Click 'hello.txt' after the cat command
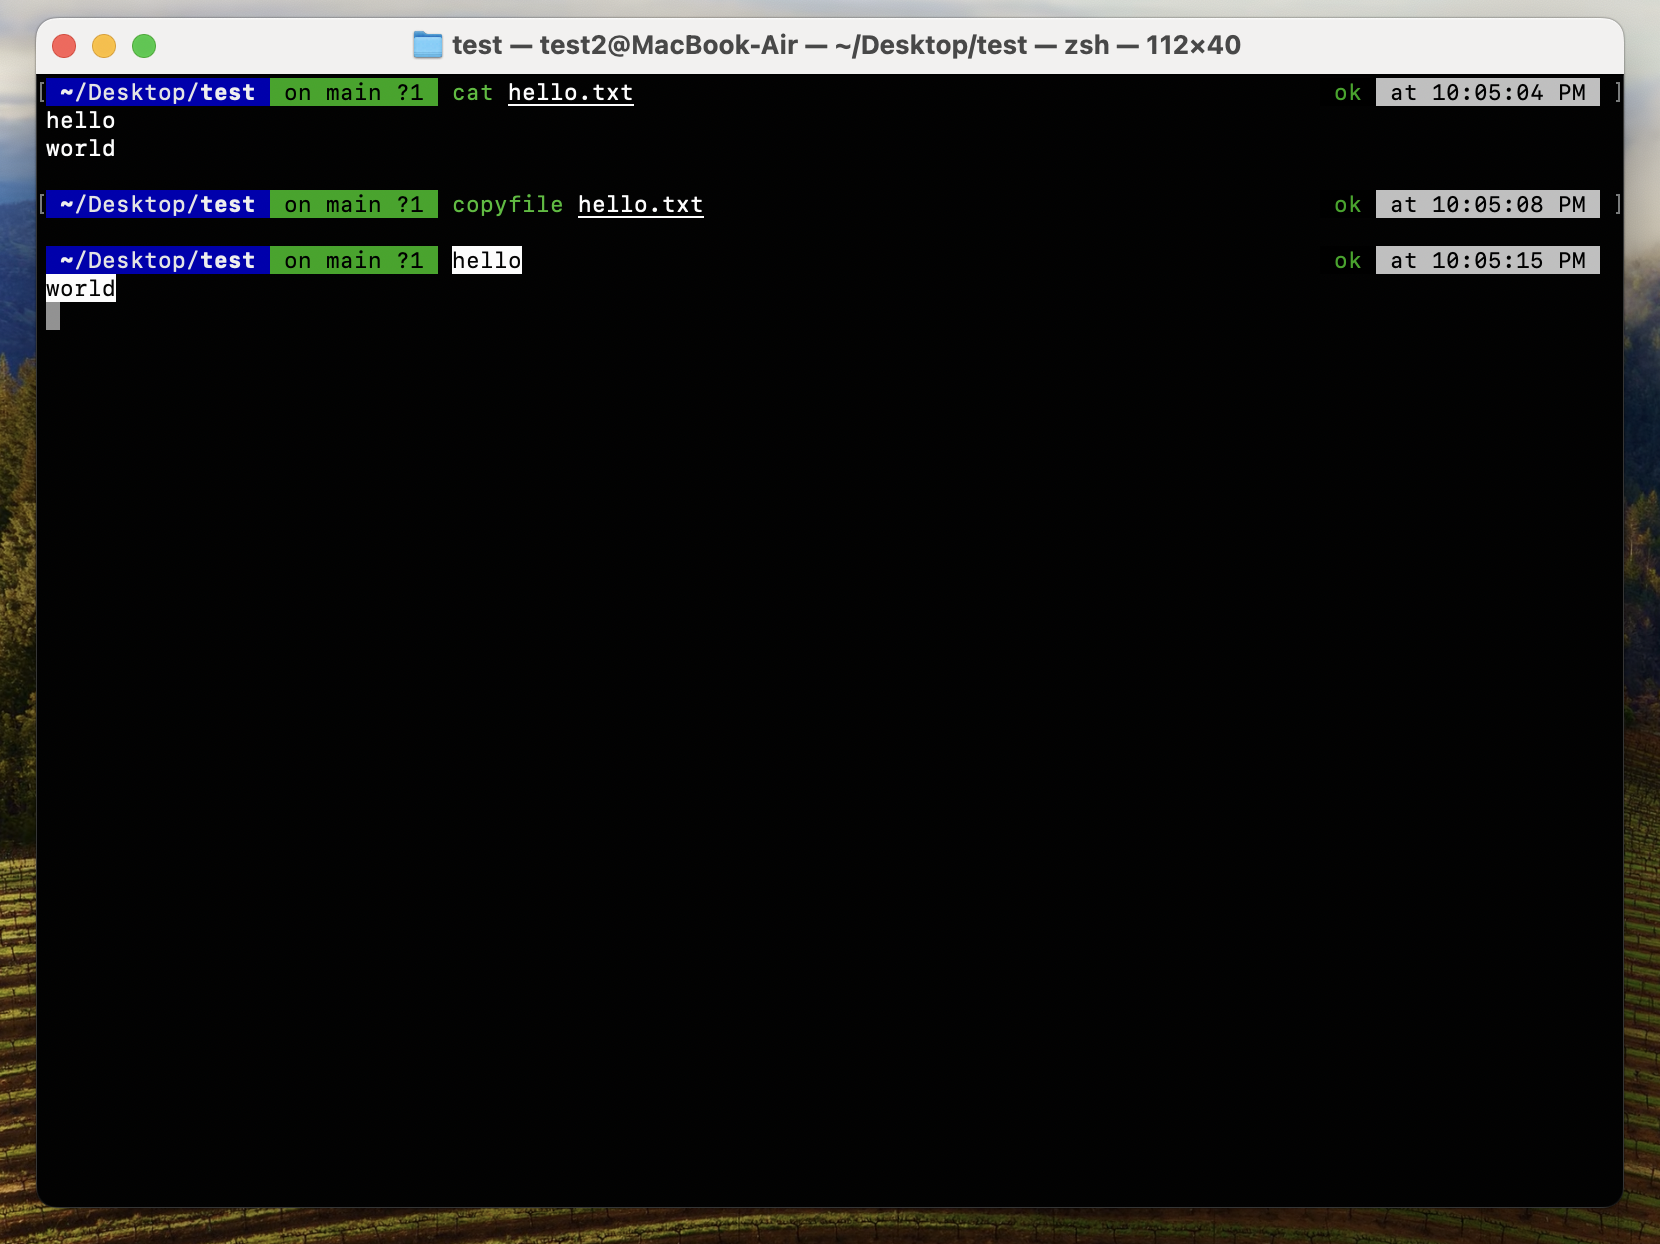Viewport: 1660px width, 1244px height. (x=571, y=93)
